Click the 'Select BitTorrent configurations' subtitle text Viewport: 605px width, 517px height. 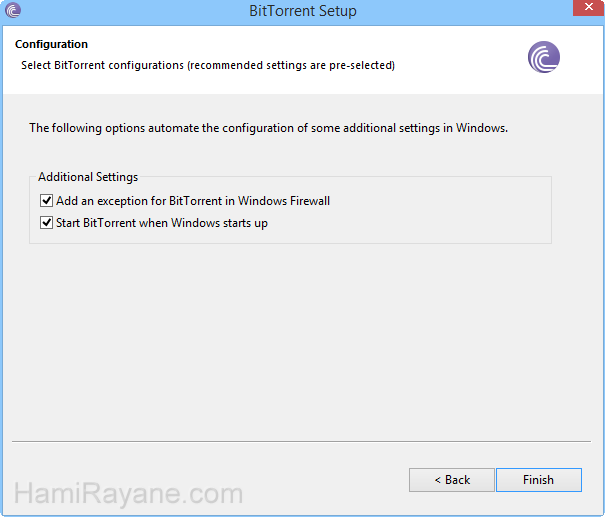[x=208, y=65]
